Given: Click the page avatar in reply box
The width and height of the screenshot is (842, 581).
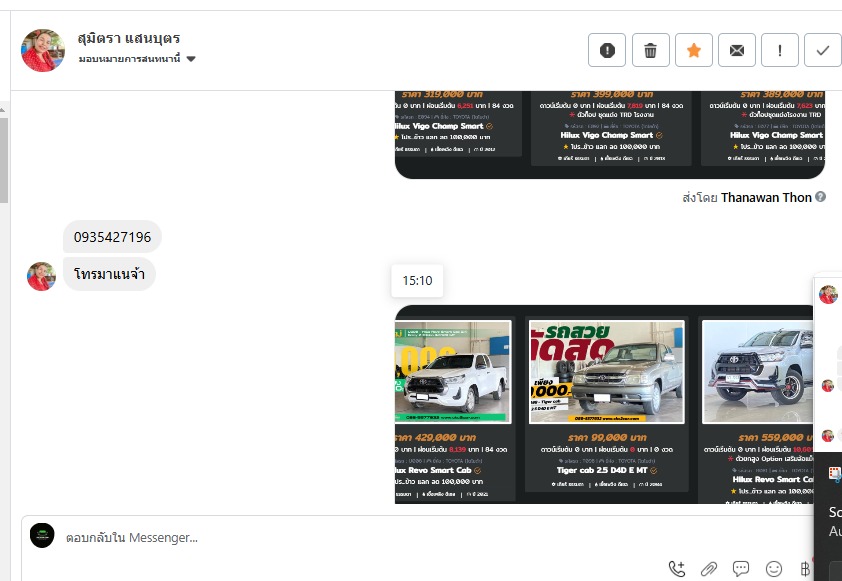Looking at the screenshot, I should click(x=42, y=535).
